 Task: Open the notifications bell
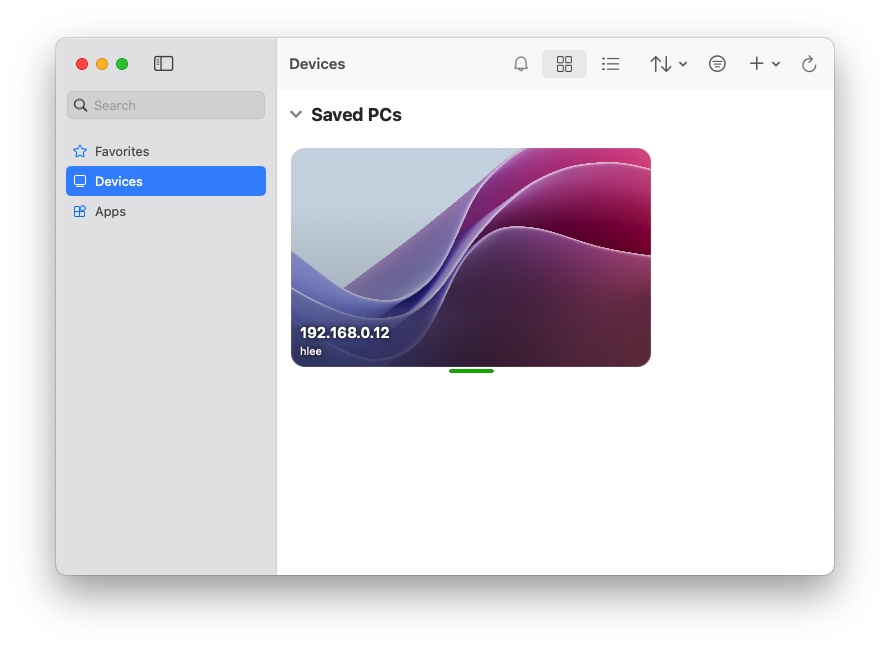pos(520,64)
